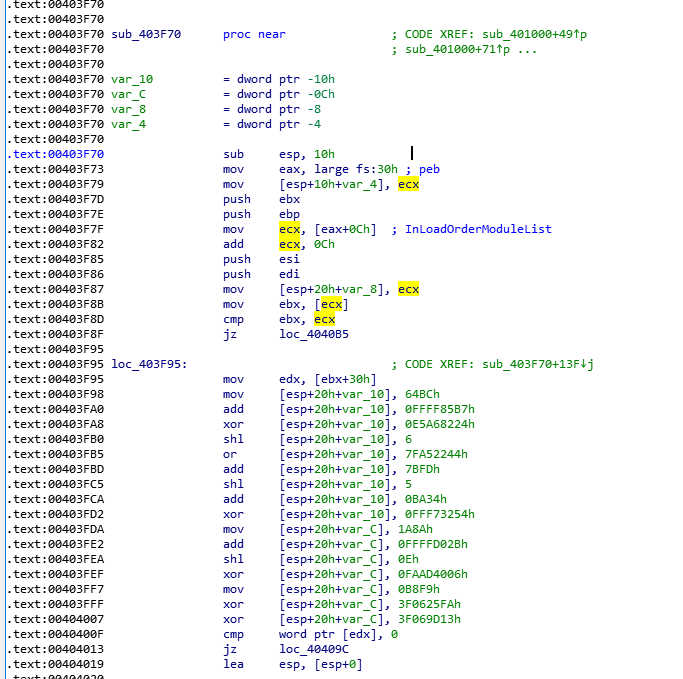Click the var_4 variable definition
This screenshot has width=683, height=679.
pos(129,124)
